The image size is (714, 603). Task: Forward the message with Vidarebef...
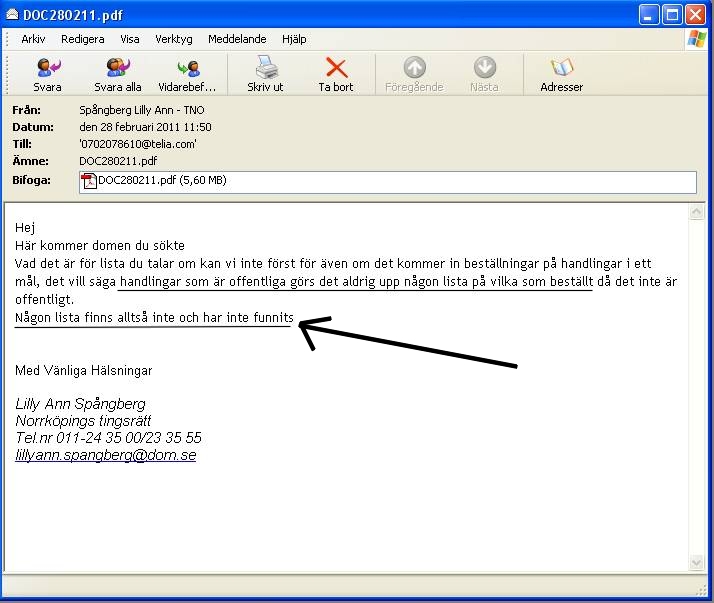187,75
